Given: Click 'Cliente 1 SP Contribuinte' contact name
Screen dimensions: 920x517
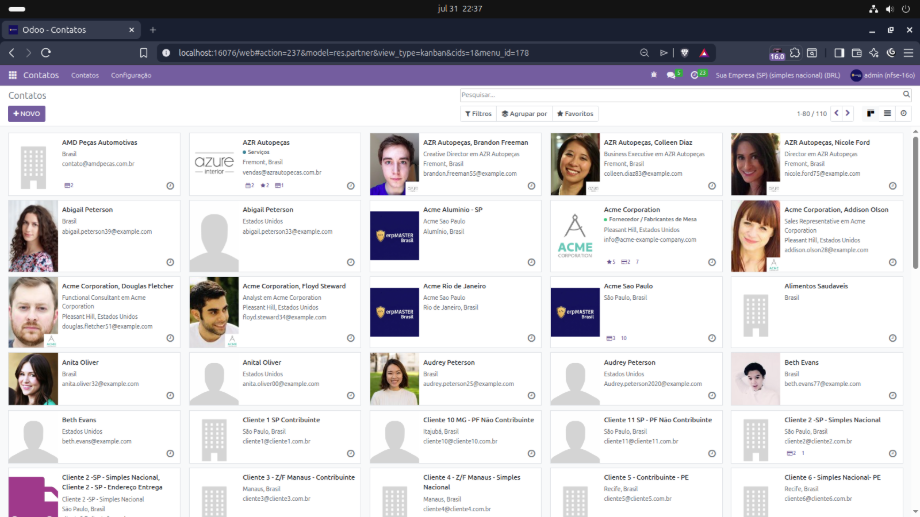Looking at the screenshot, I should [x=281, y=420].
